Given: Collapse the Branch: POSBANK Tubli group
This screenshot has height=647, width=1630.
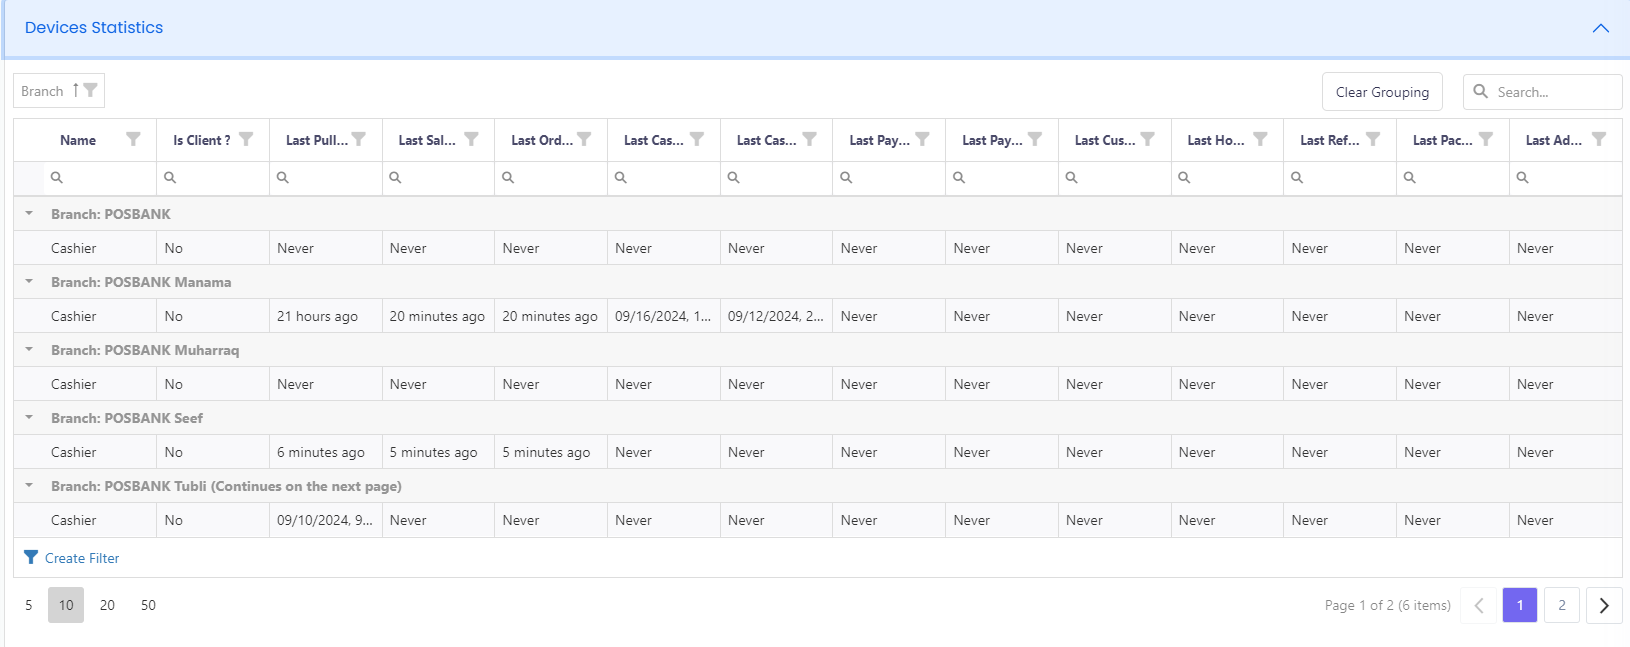Looking at the screenshot, I should 29,485.
